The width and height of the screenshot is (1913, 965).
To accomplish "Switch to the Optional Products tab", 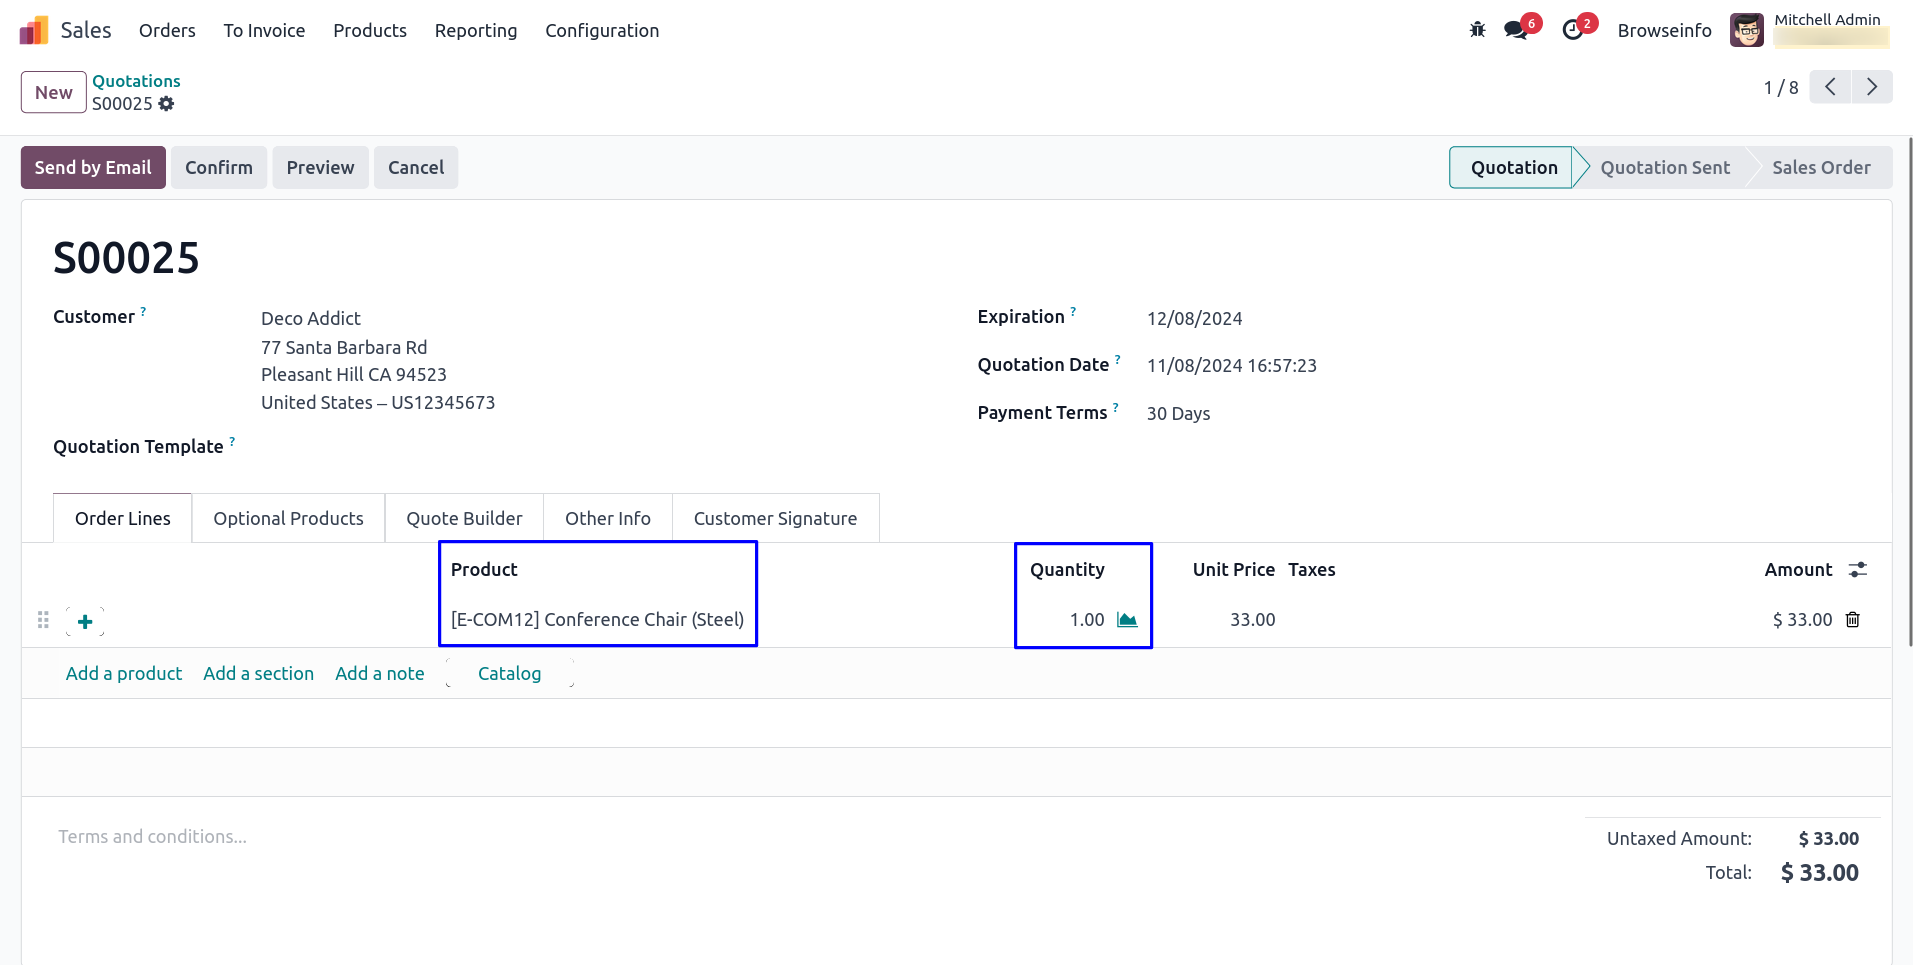I will (x=288, y=518).
